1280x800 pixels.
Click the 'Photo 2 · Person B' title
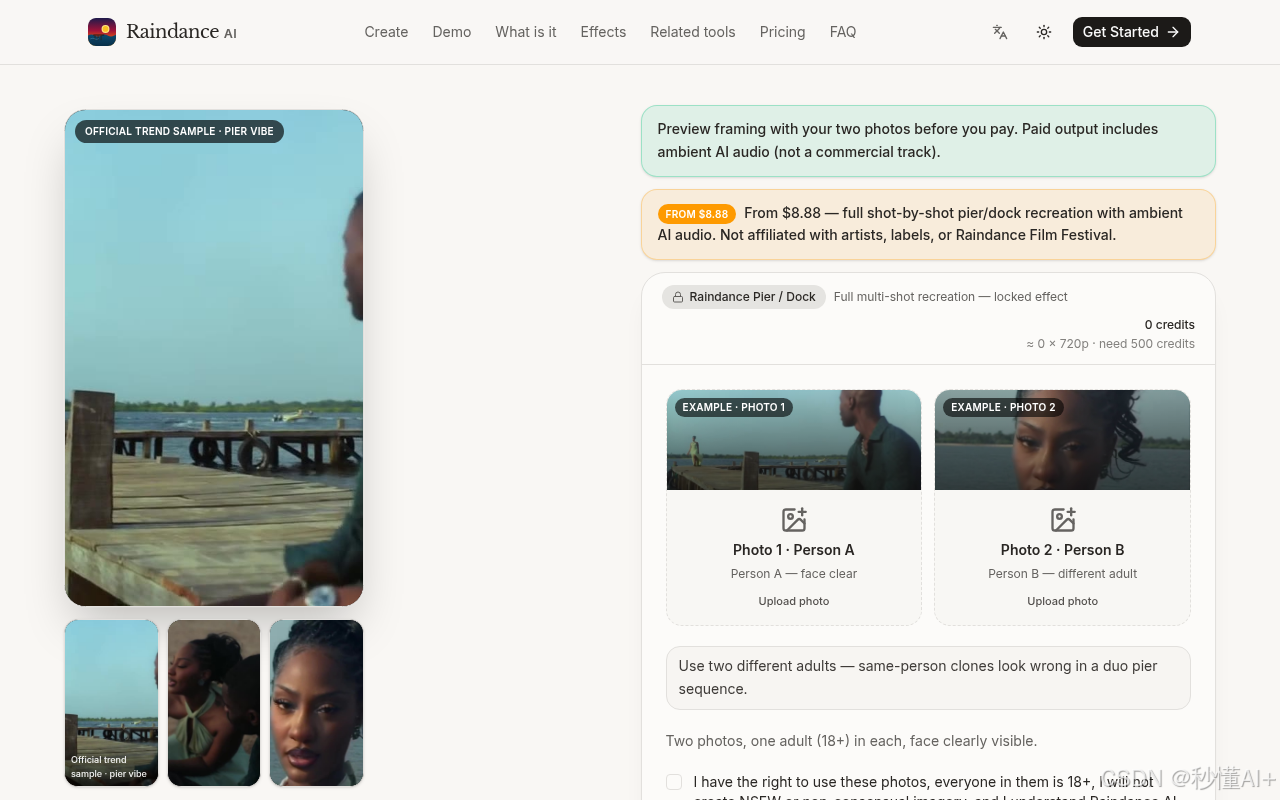tap(1063, 550)
